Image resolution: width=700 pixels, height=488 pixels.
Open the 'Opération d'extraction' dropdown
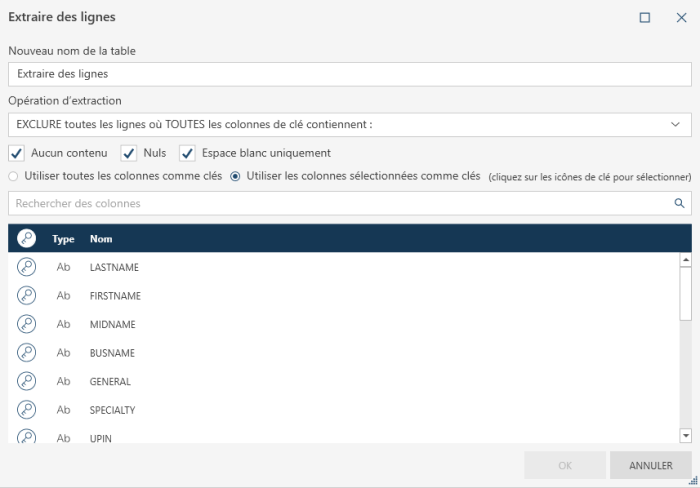[349, 125]
